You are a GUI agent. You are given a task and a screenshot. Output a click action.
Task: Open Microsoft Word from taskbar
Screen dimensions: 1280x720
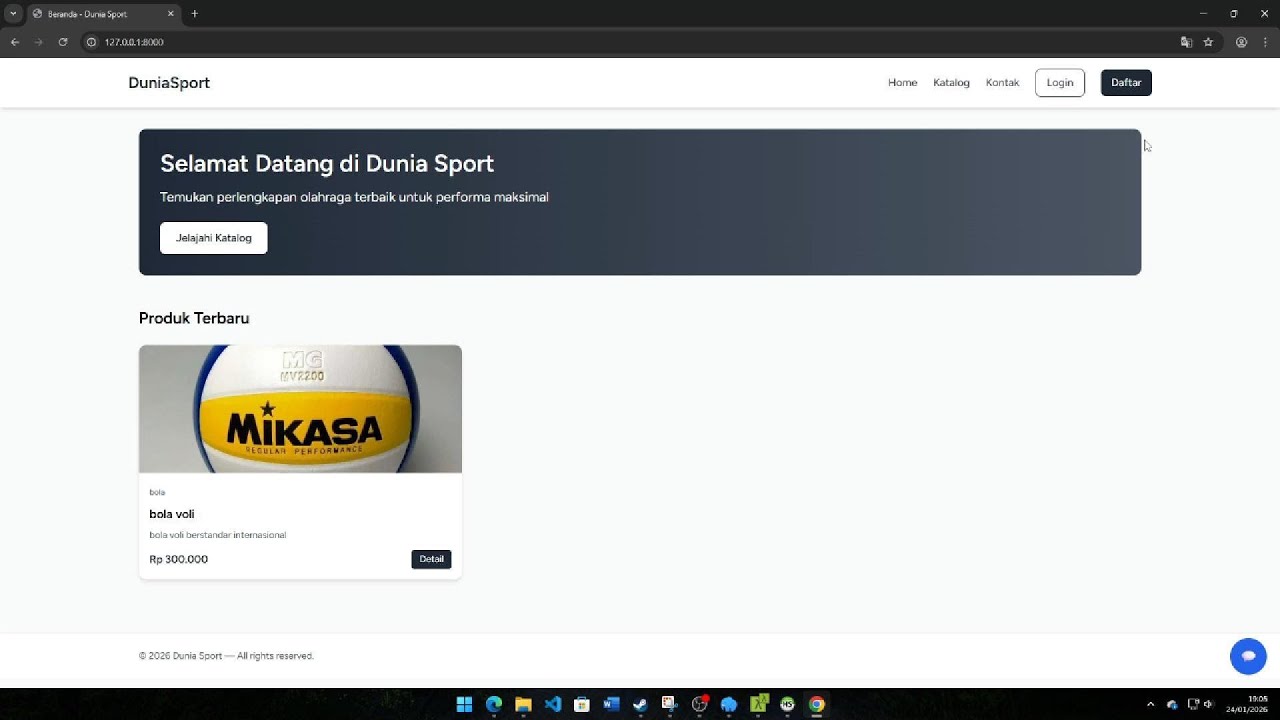[611, 704]
